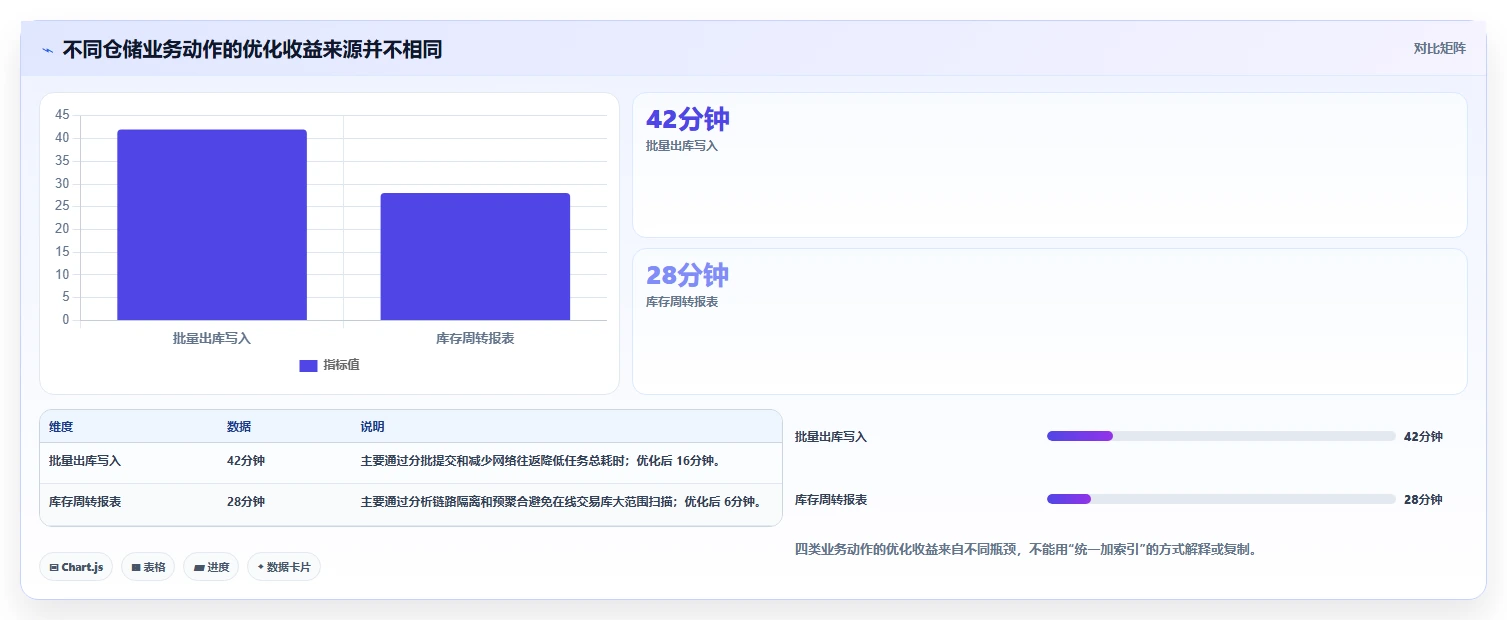Click 批量出库写入 label under 42分钟 card
Image resolution: width=1507 pixels, height=620 pixels.
[682, 146]
